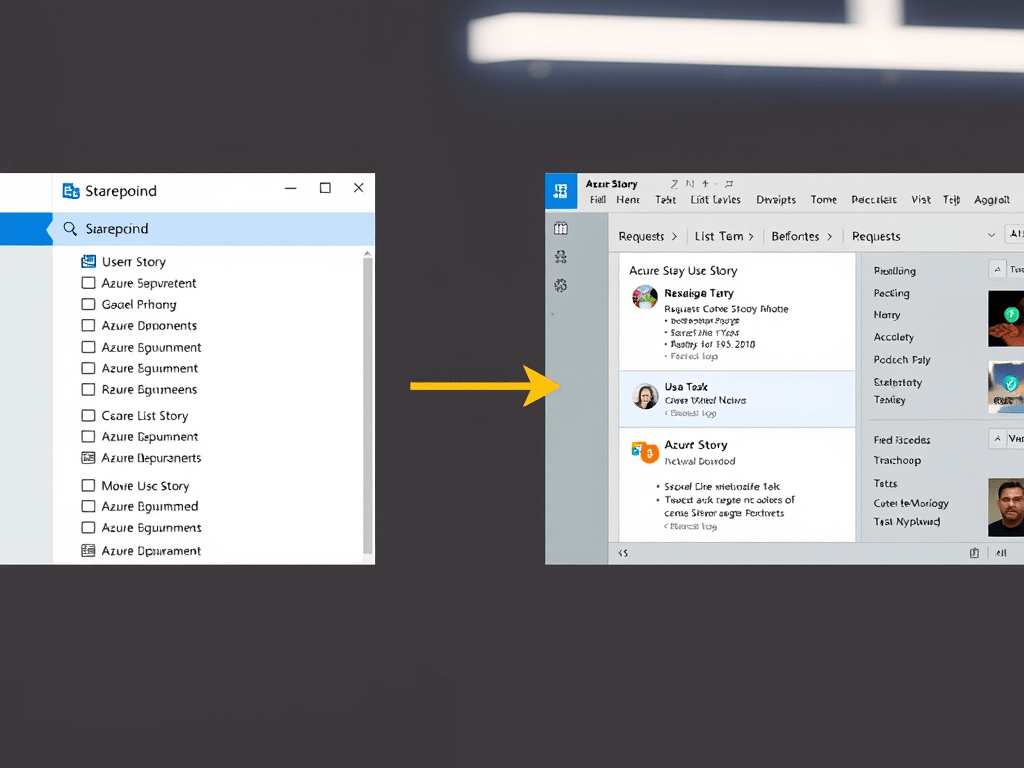Screen dimensions: 1024x768
Task: Open the Tome menu
Action: (823, 200)
